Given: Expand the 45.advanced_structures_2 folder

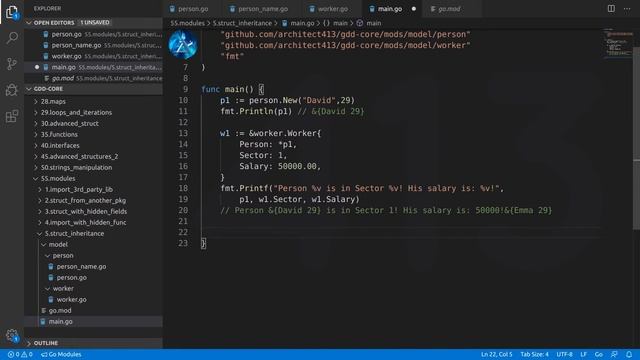Looking at the screenshot, I should tap(93, 156).
